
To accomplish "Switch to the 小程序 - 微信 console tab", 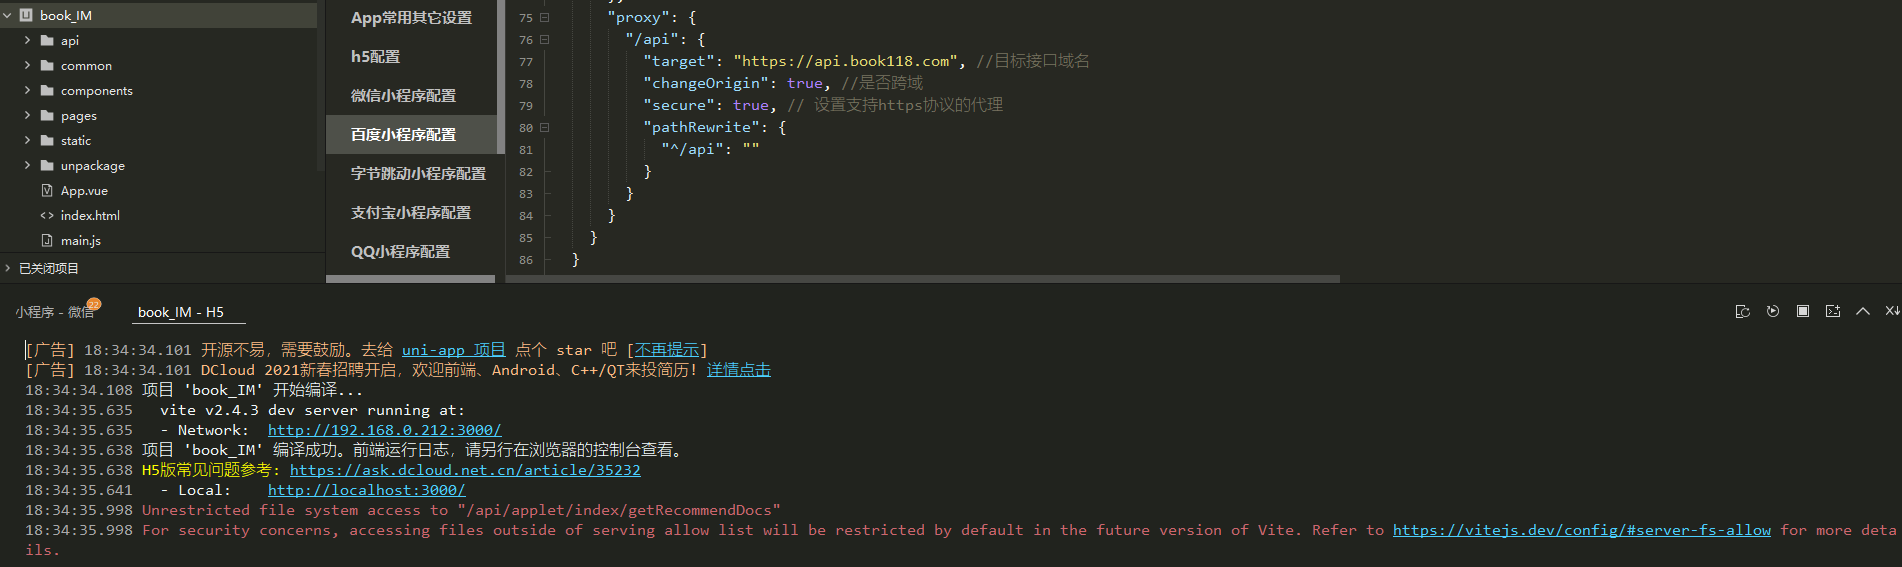I will tap(54, 312).
